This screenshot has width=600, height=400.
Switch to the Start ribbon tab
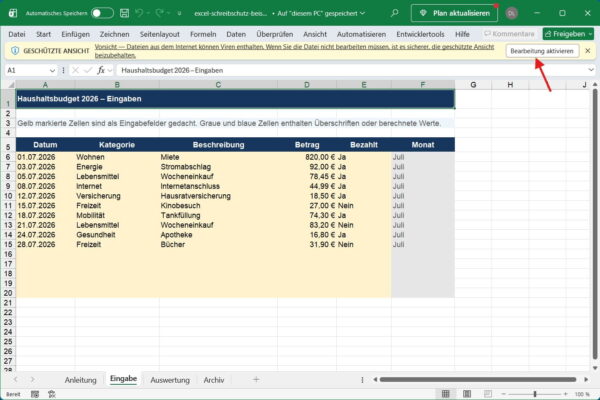(x=43, y=34)
